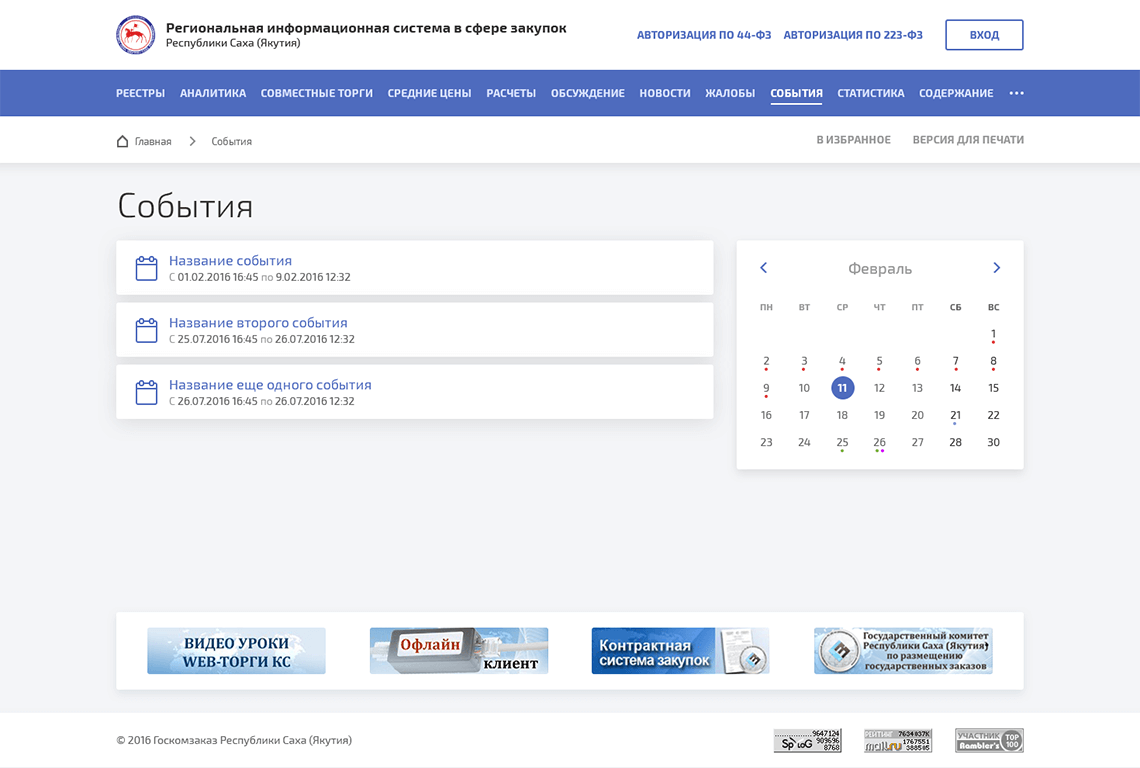Click calendar icon beside 'Название еще одного события'
Image resolution: width=1140 pixels, height=768 pixels.
[147, 392]
